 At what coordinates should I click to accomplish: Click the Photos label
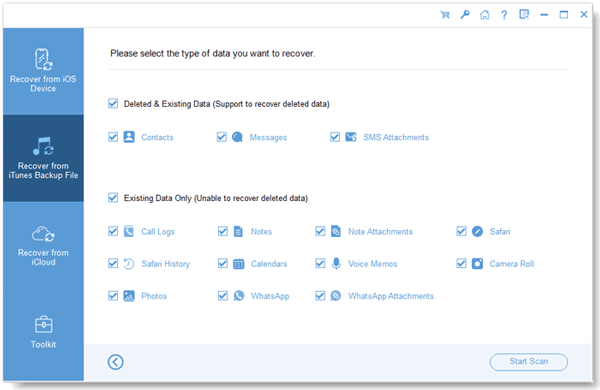(154, 296)
